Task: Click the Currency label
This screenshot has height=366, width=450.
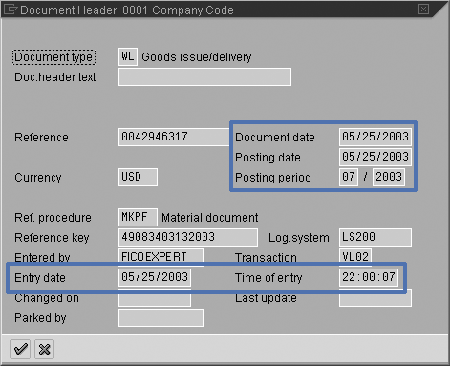Action: pyautogui.click(x=38, y=178)
